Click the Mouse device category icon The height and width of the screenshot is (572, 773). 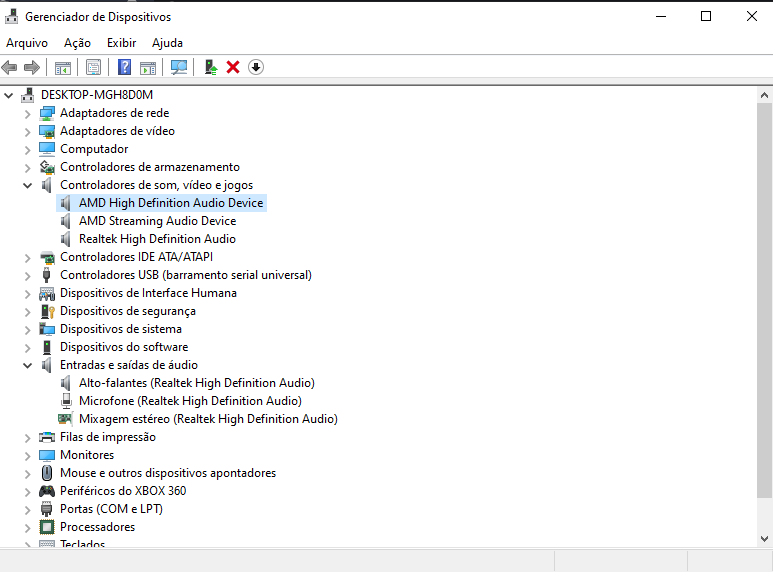tap(47, 473)
